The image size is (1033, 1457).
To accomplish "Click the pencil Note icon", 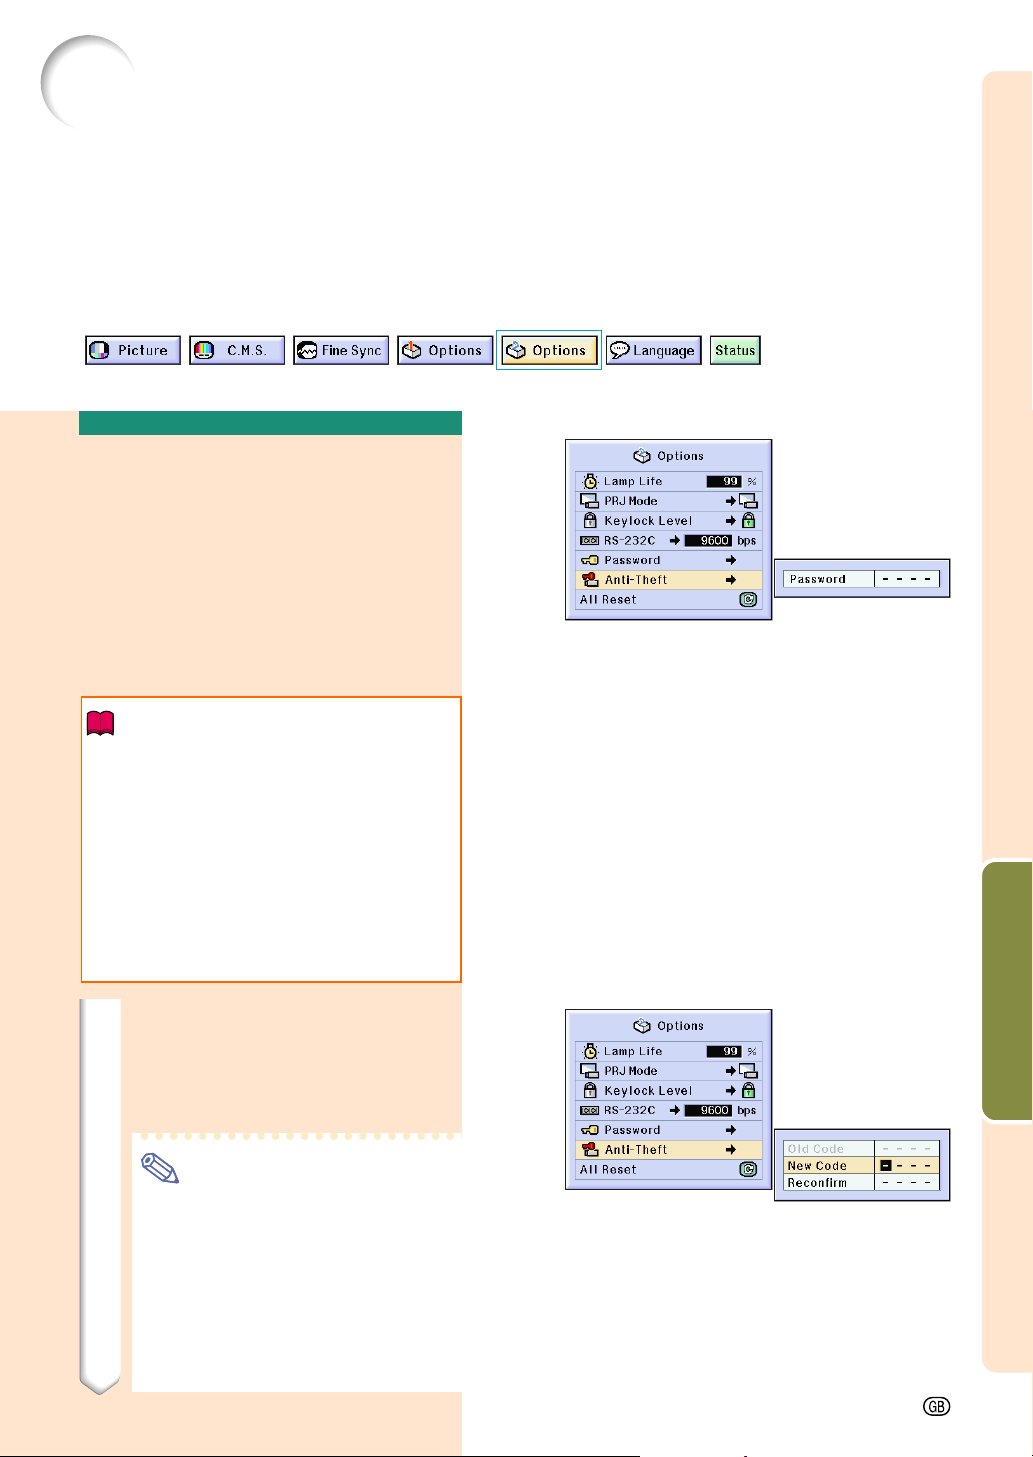I will [160, 1168].
